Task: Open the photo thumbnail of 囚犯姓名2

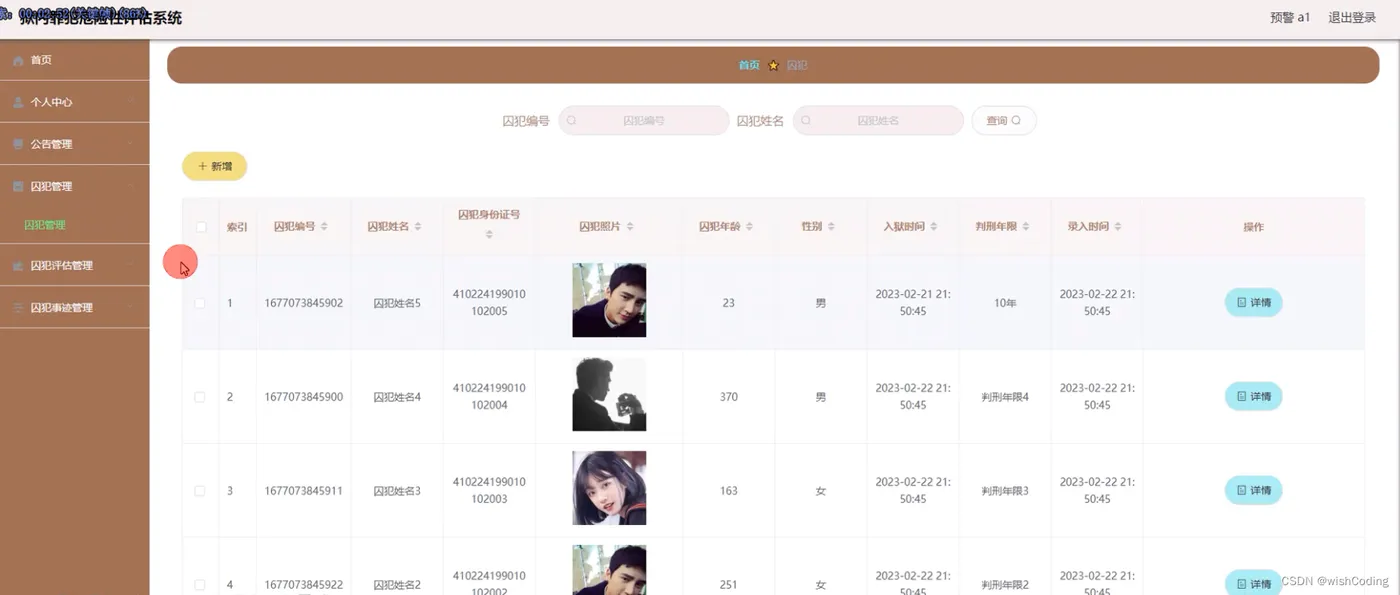Action: pos(609,570)
